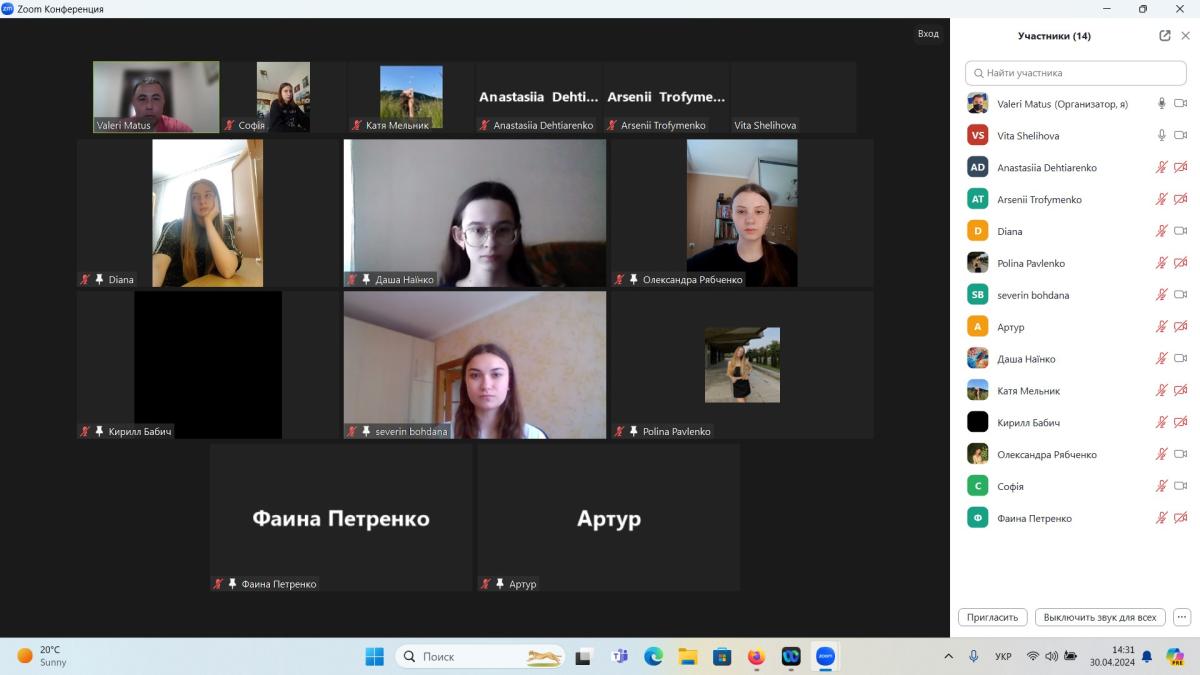Select Даша Наїнко in participants list
This screenshot has width=1200, height=675.
(1075, 359)
